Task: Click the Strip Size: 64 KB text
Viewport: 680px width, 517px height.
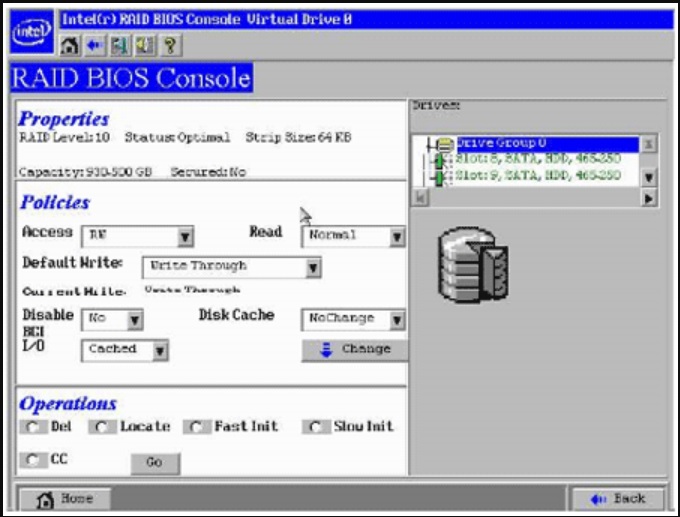Action: 298,137
